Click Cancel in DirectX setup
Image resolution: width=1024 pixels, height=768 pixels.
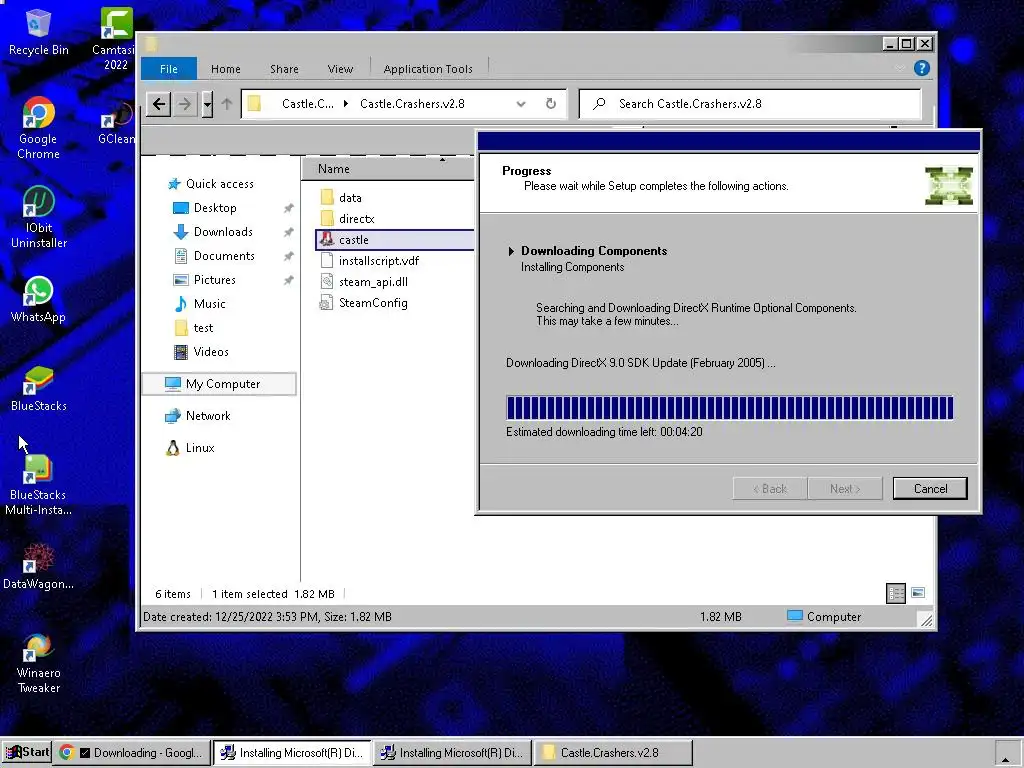tap(930, 488)
